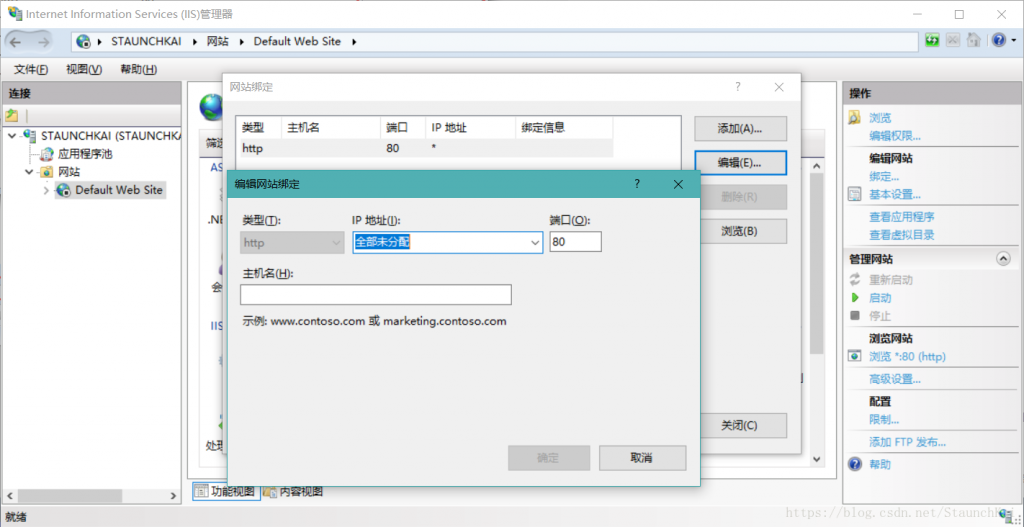This screenshot has width=1024, height=527.
Task: Click the green refresh icon in address bar
Action: (932, 41)
